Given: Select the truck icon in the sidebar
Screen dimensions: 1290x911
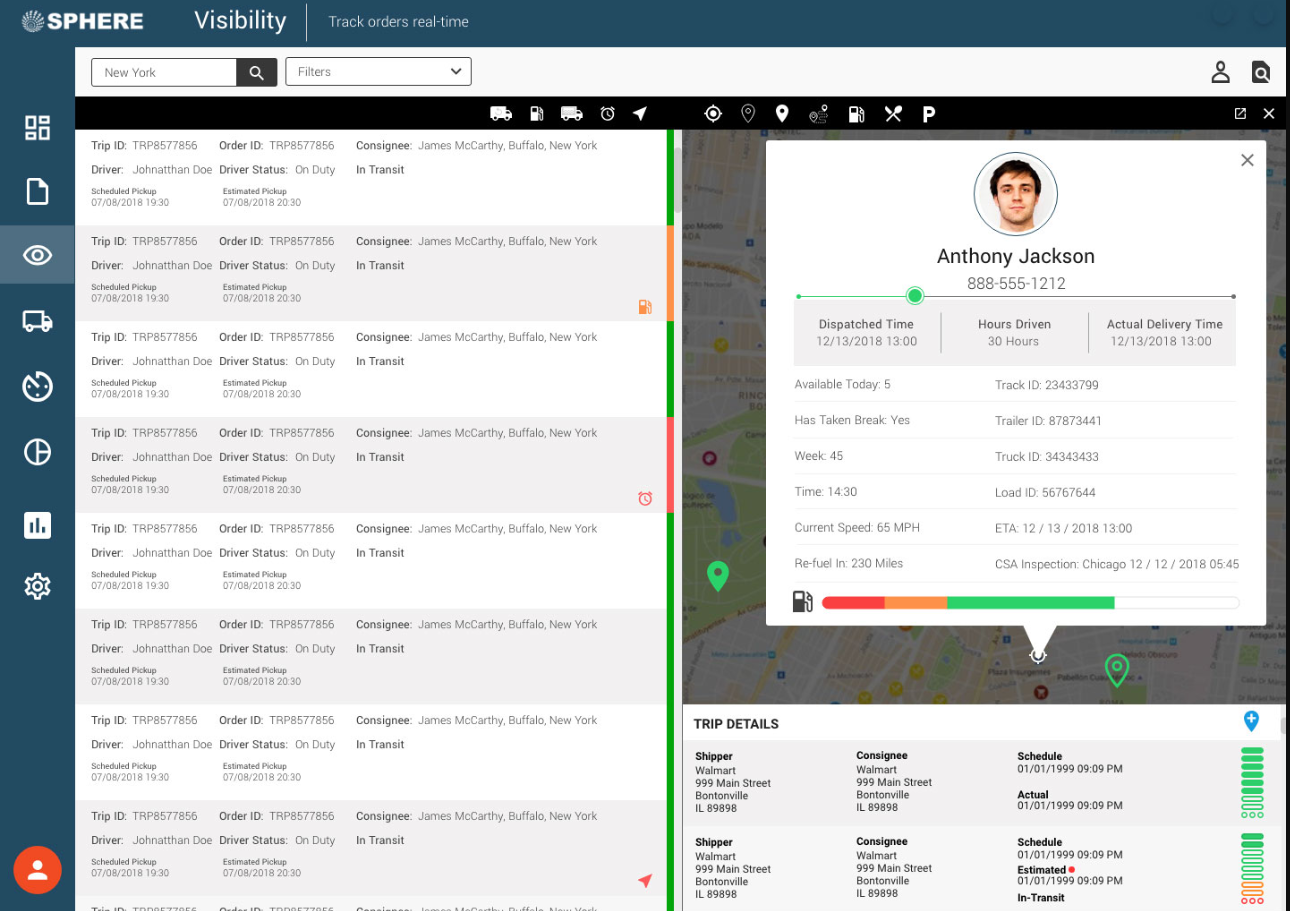Looking at the screenshot, I should pos(37,320).
